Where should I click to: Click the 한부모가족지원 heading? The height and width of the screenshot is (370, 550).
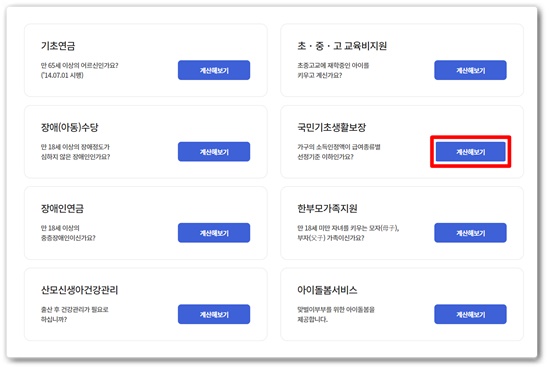coord(327,208)
